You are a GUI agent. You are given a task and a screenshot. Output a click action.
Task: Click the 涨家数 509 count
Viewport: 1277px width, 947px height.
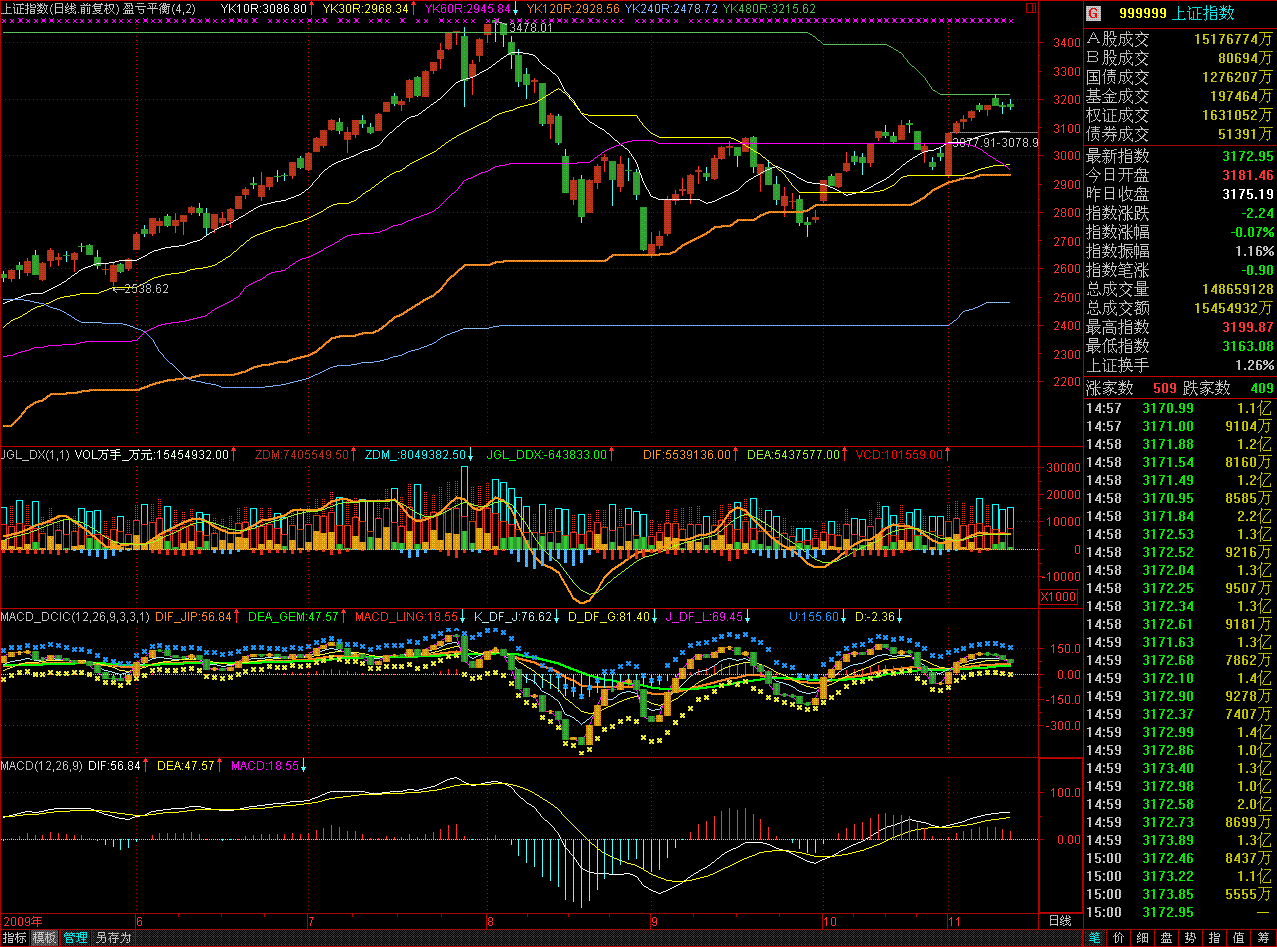click(x=1164, y=389)
